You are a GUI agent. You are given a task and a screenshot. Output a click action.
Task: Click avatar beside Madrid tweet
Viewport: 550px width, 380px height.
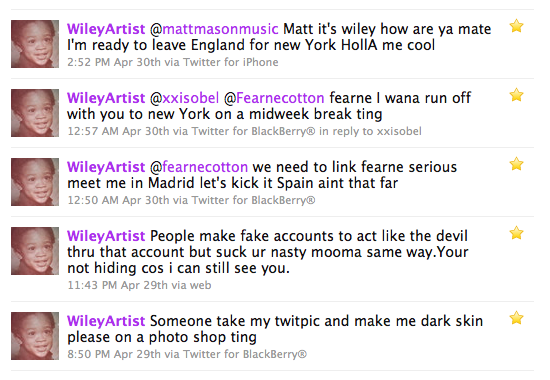pos(35,182)
